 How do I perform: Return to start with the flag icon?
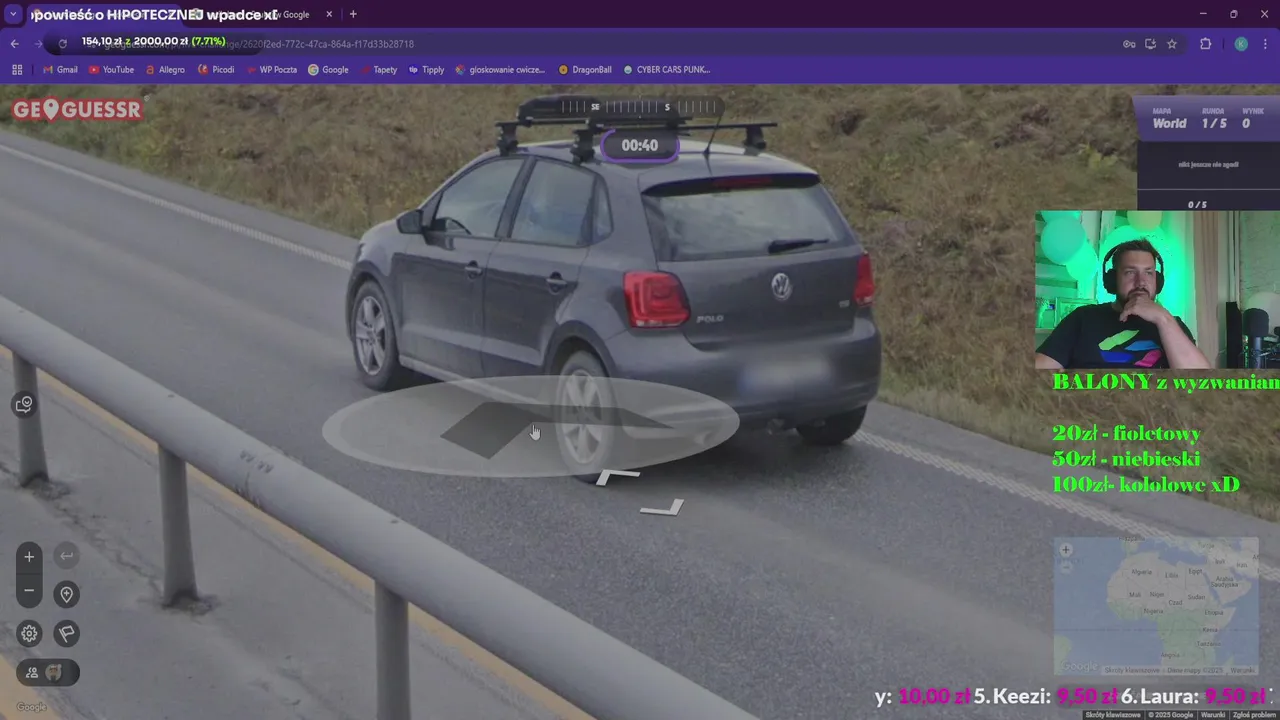[x=66, y=633]
